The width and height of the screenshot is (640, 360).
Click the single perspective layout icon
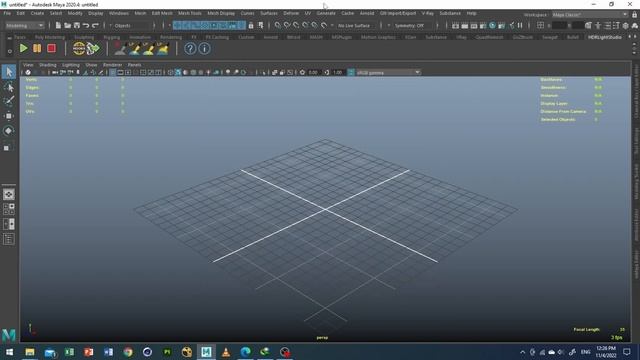click(9, 195)
